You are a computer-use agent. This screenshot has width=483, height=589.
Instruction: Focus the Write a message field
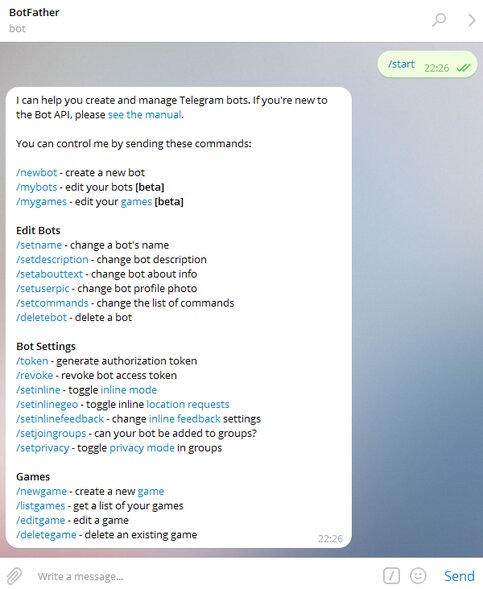203,576
